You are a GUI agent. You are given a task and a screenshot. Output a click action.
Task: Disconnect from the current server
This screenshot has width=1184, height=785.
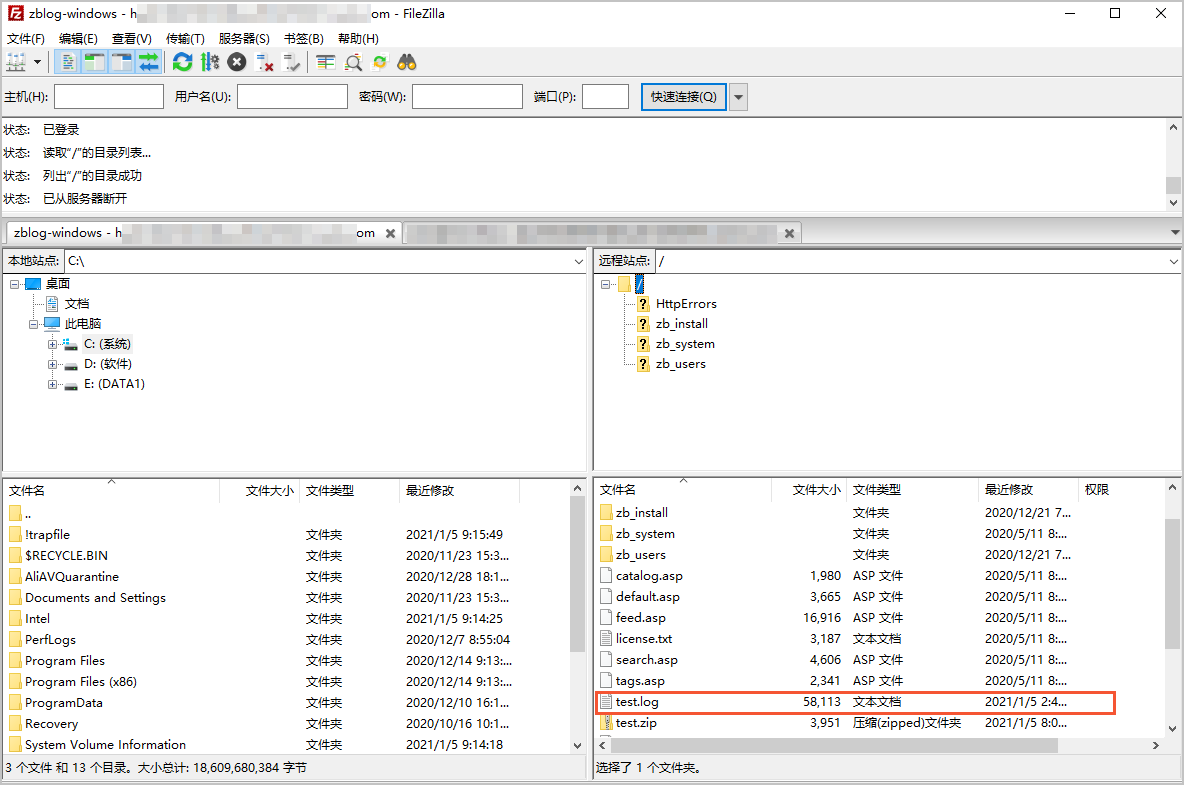[264, 62]
